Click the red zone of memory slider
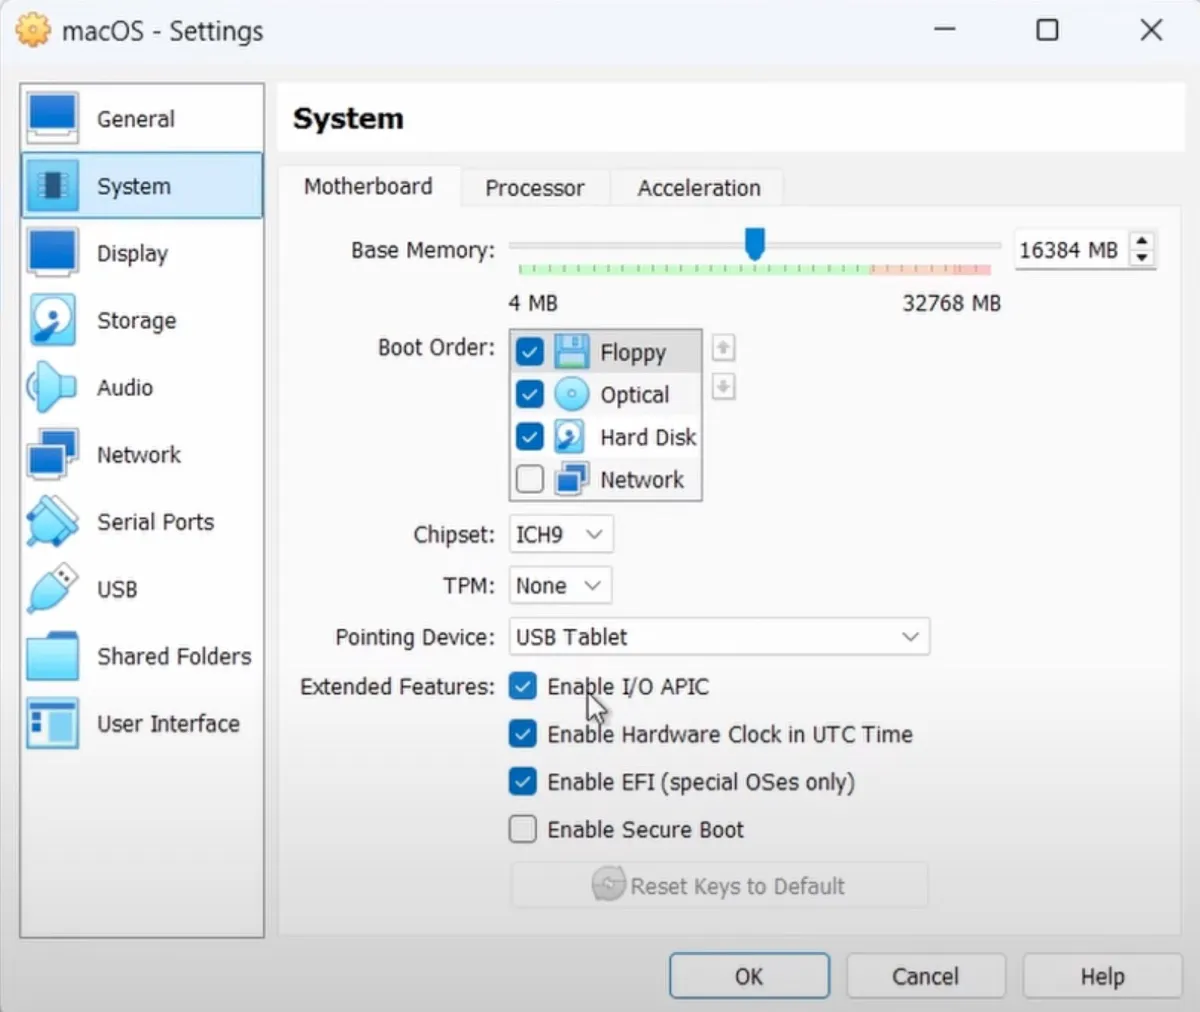The width and height of the screenshot is (1200, 1012). pos(930,269)
